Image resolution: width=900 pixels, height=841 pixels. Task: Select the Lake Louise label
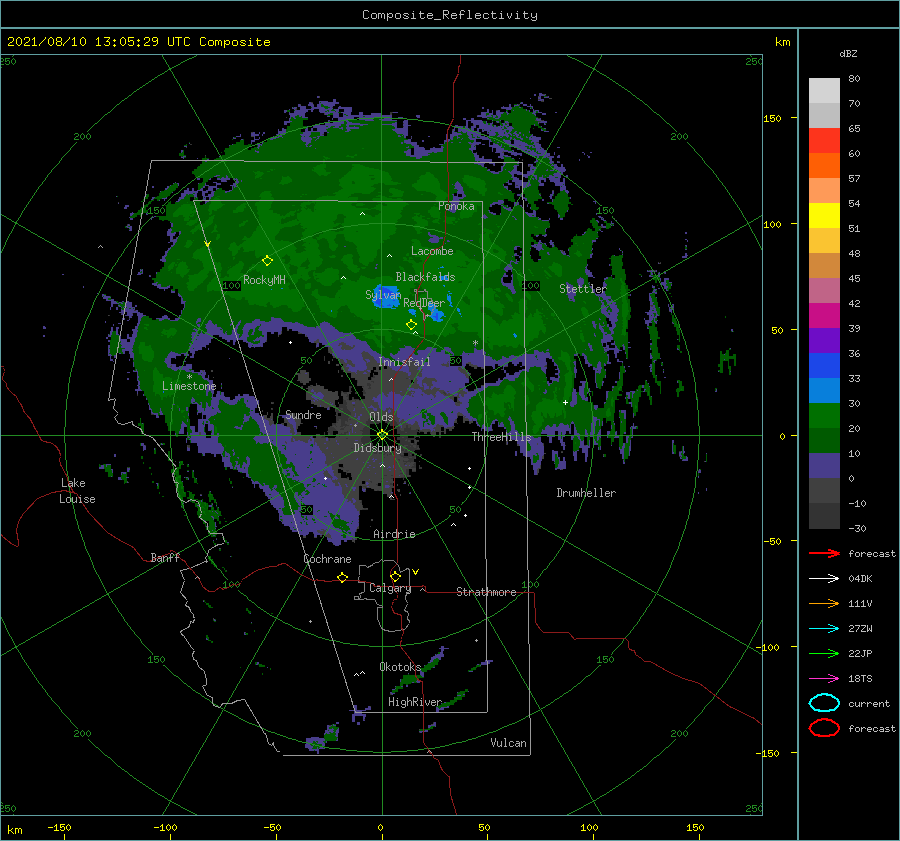click(x=77, y=491)
